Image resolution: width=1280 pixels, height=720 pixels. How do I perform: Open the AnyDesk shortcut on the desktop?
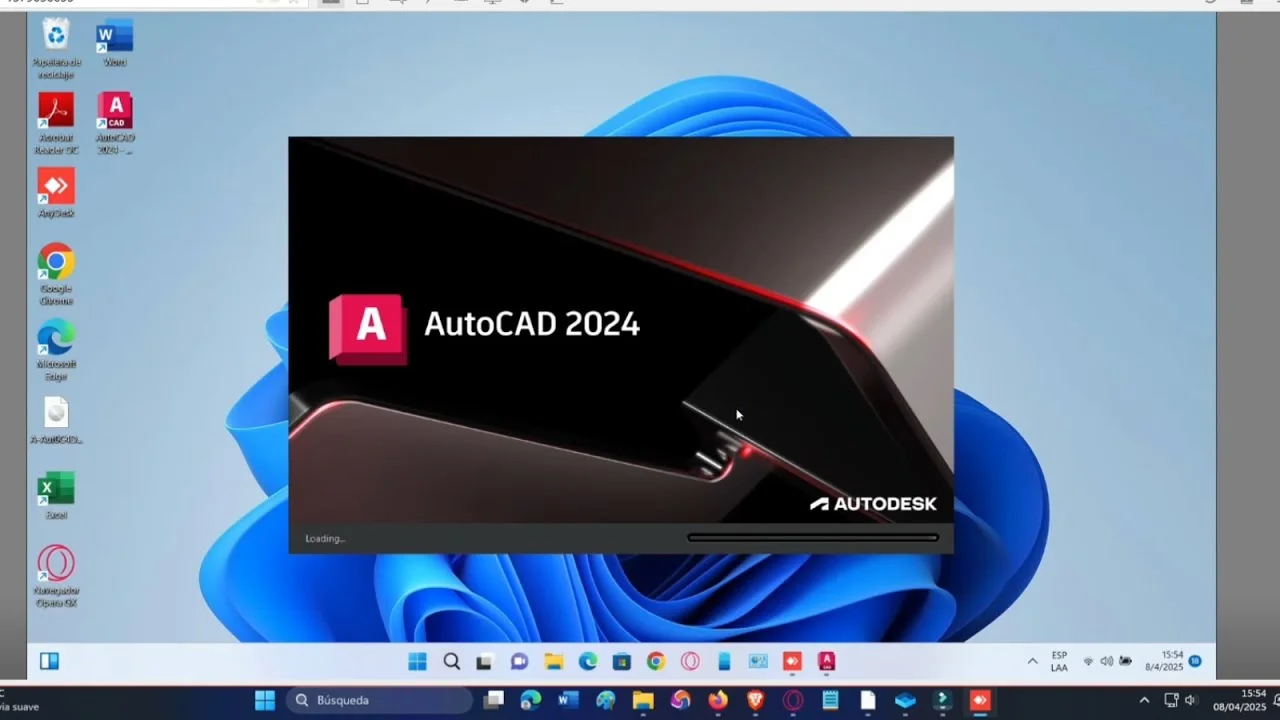pyautogui.click(x=56, y=193)
